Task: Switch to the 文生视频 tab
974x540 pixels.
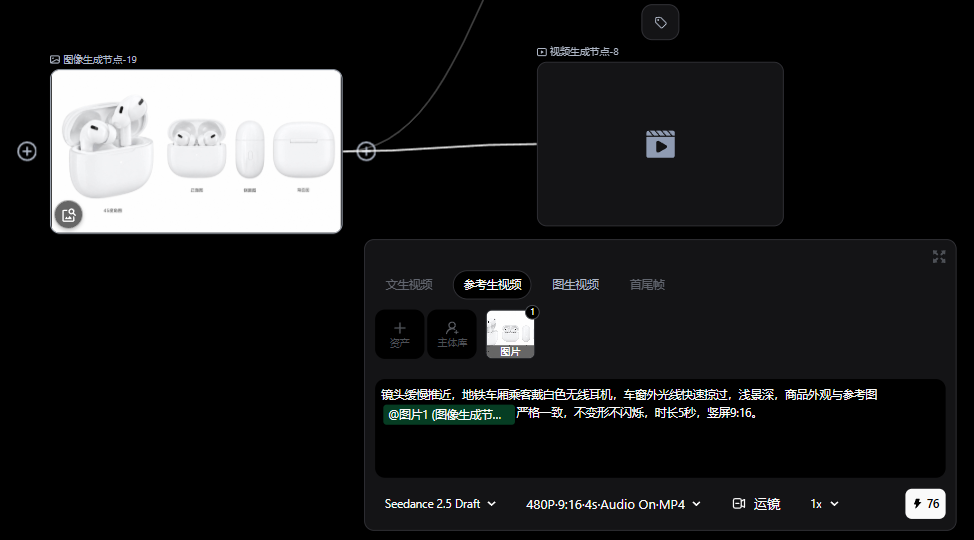Action: 409,285
